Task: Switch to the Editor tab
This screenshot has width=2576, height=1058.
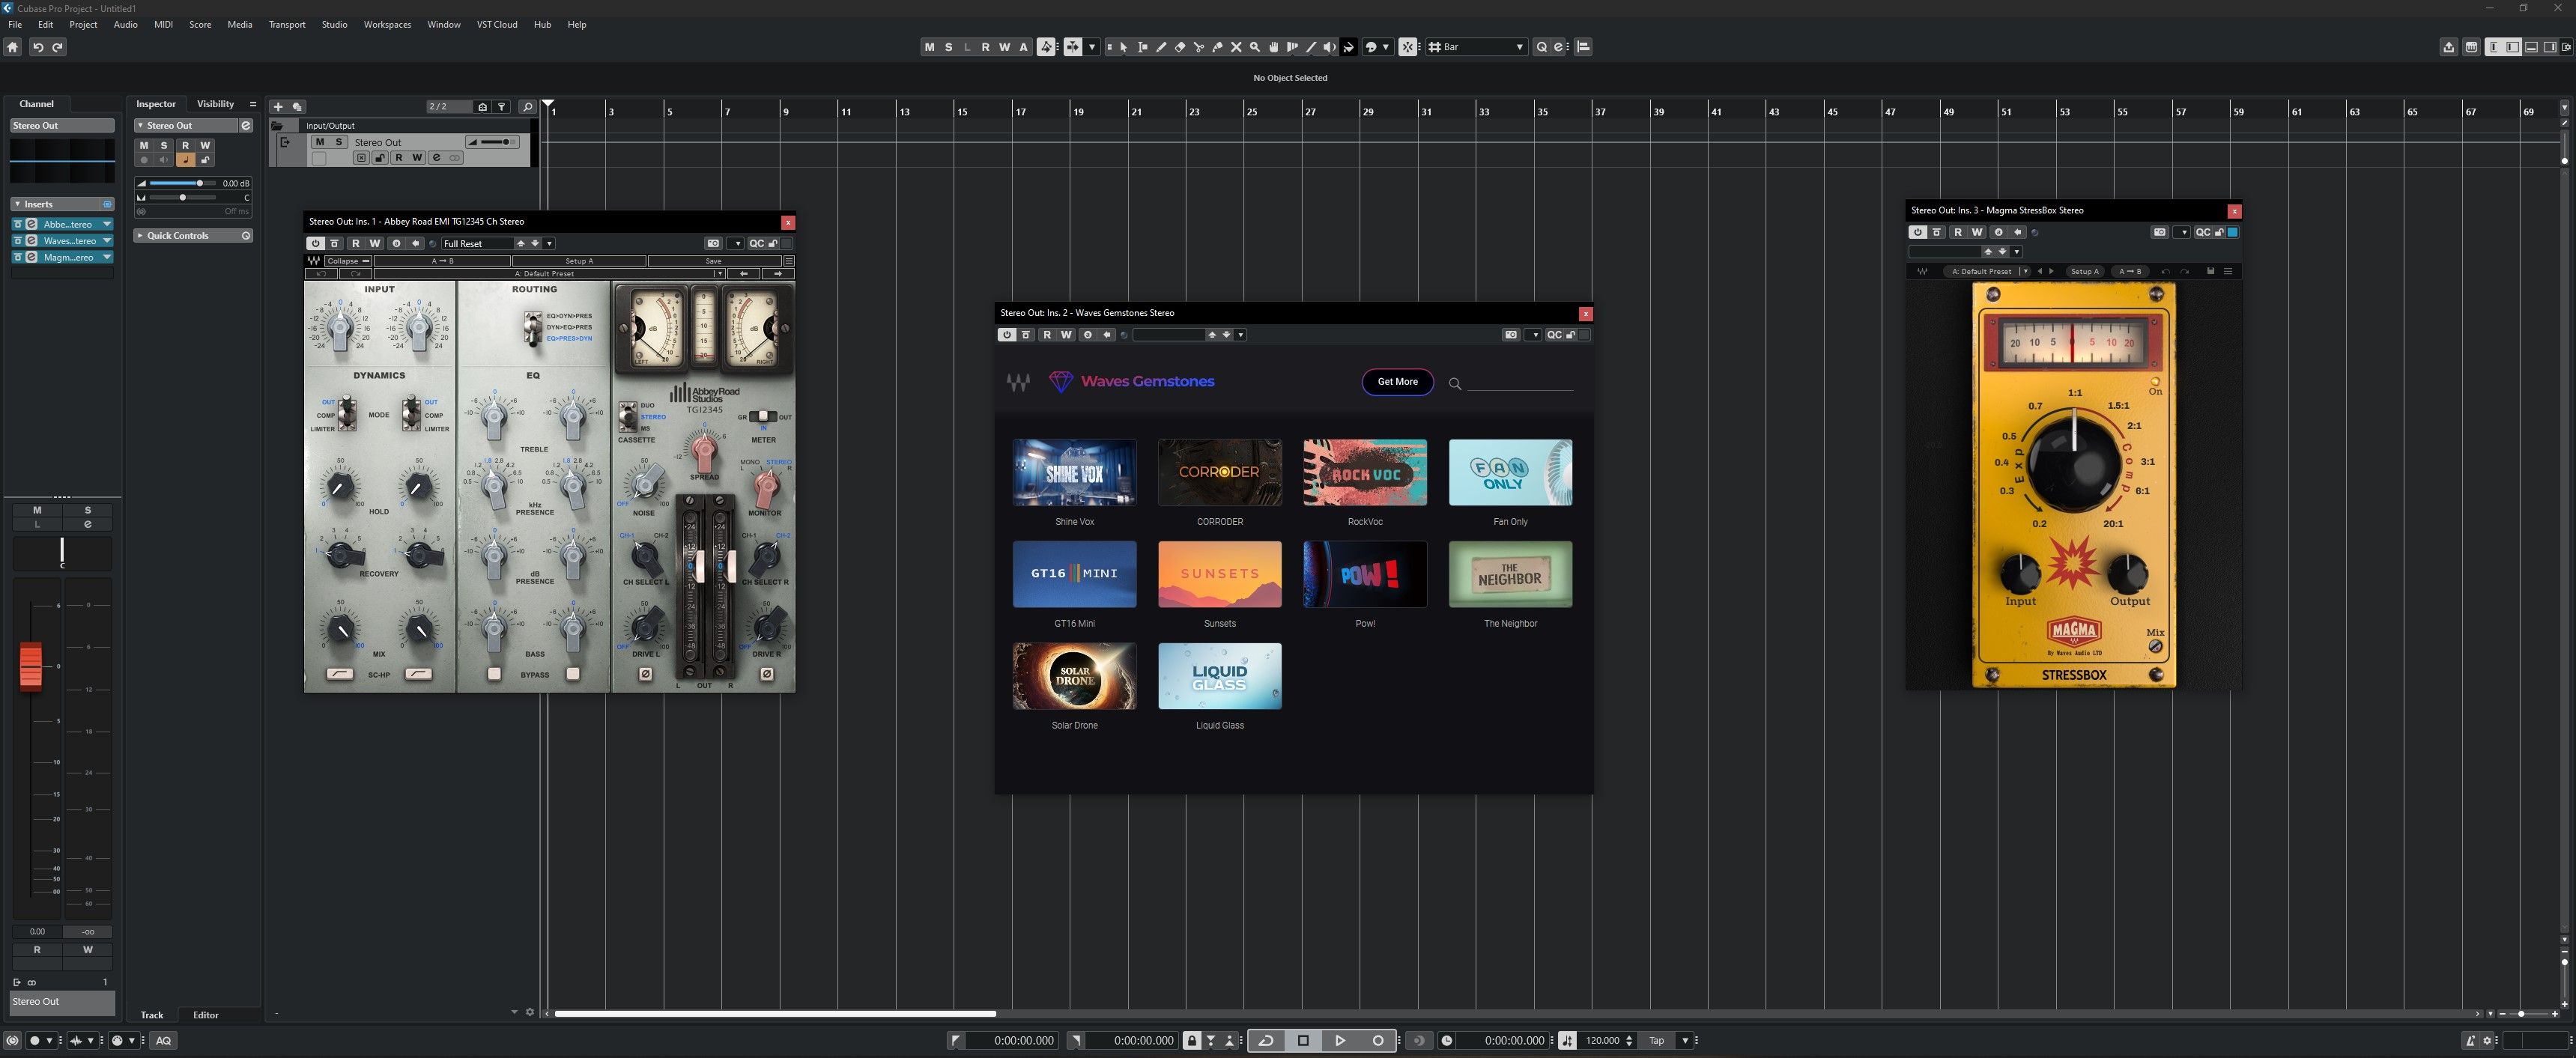Action: (206, 1015)
